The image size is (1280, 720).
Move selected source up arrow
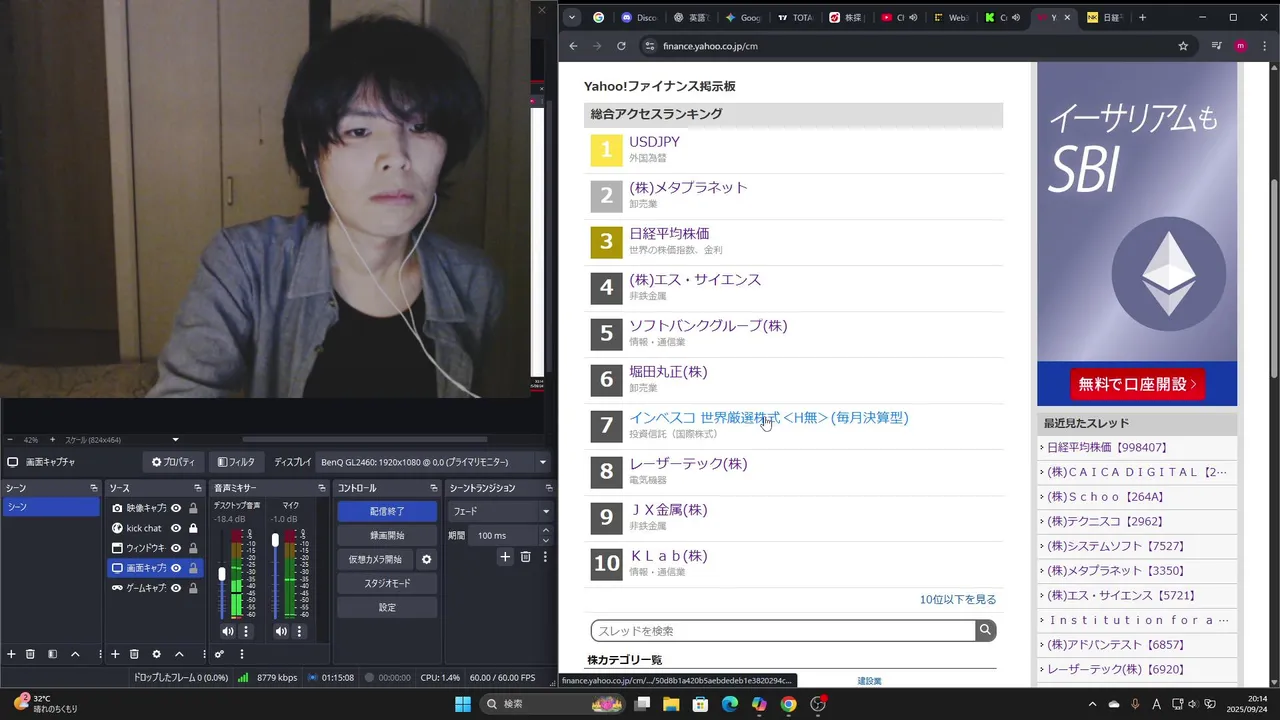pyautogui.click(x=179, y=654)
